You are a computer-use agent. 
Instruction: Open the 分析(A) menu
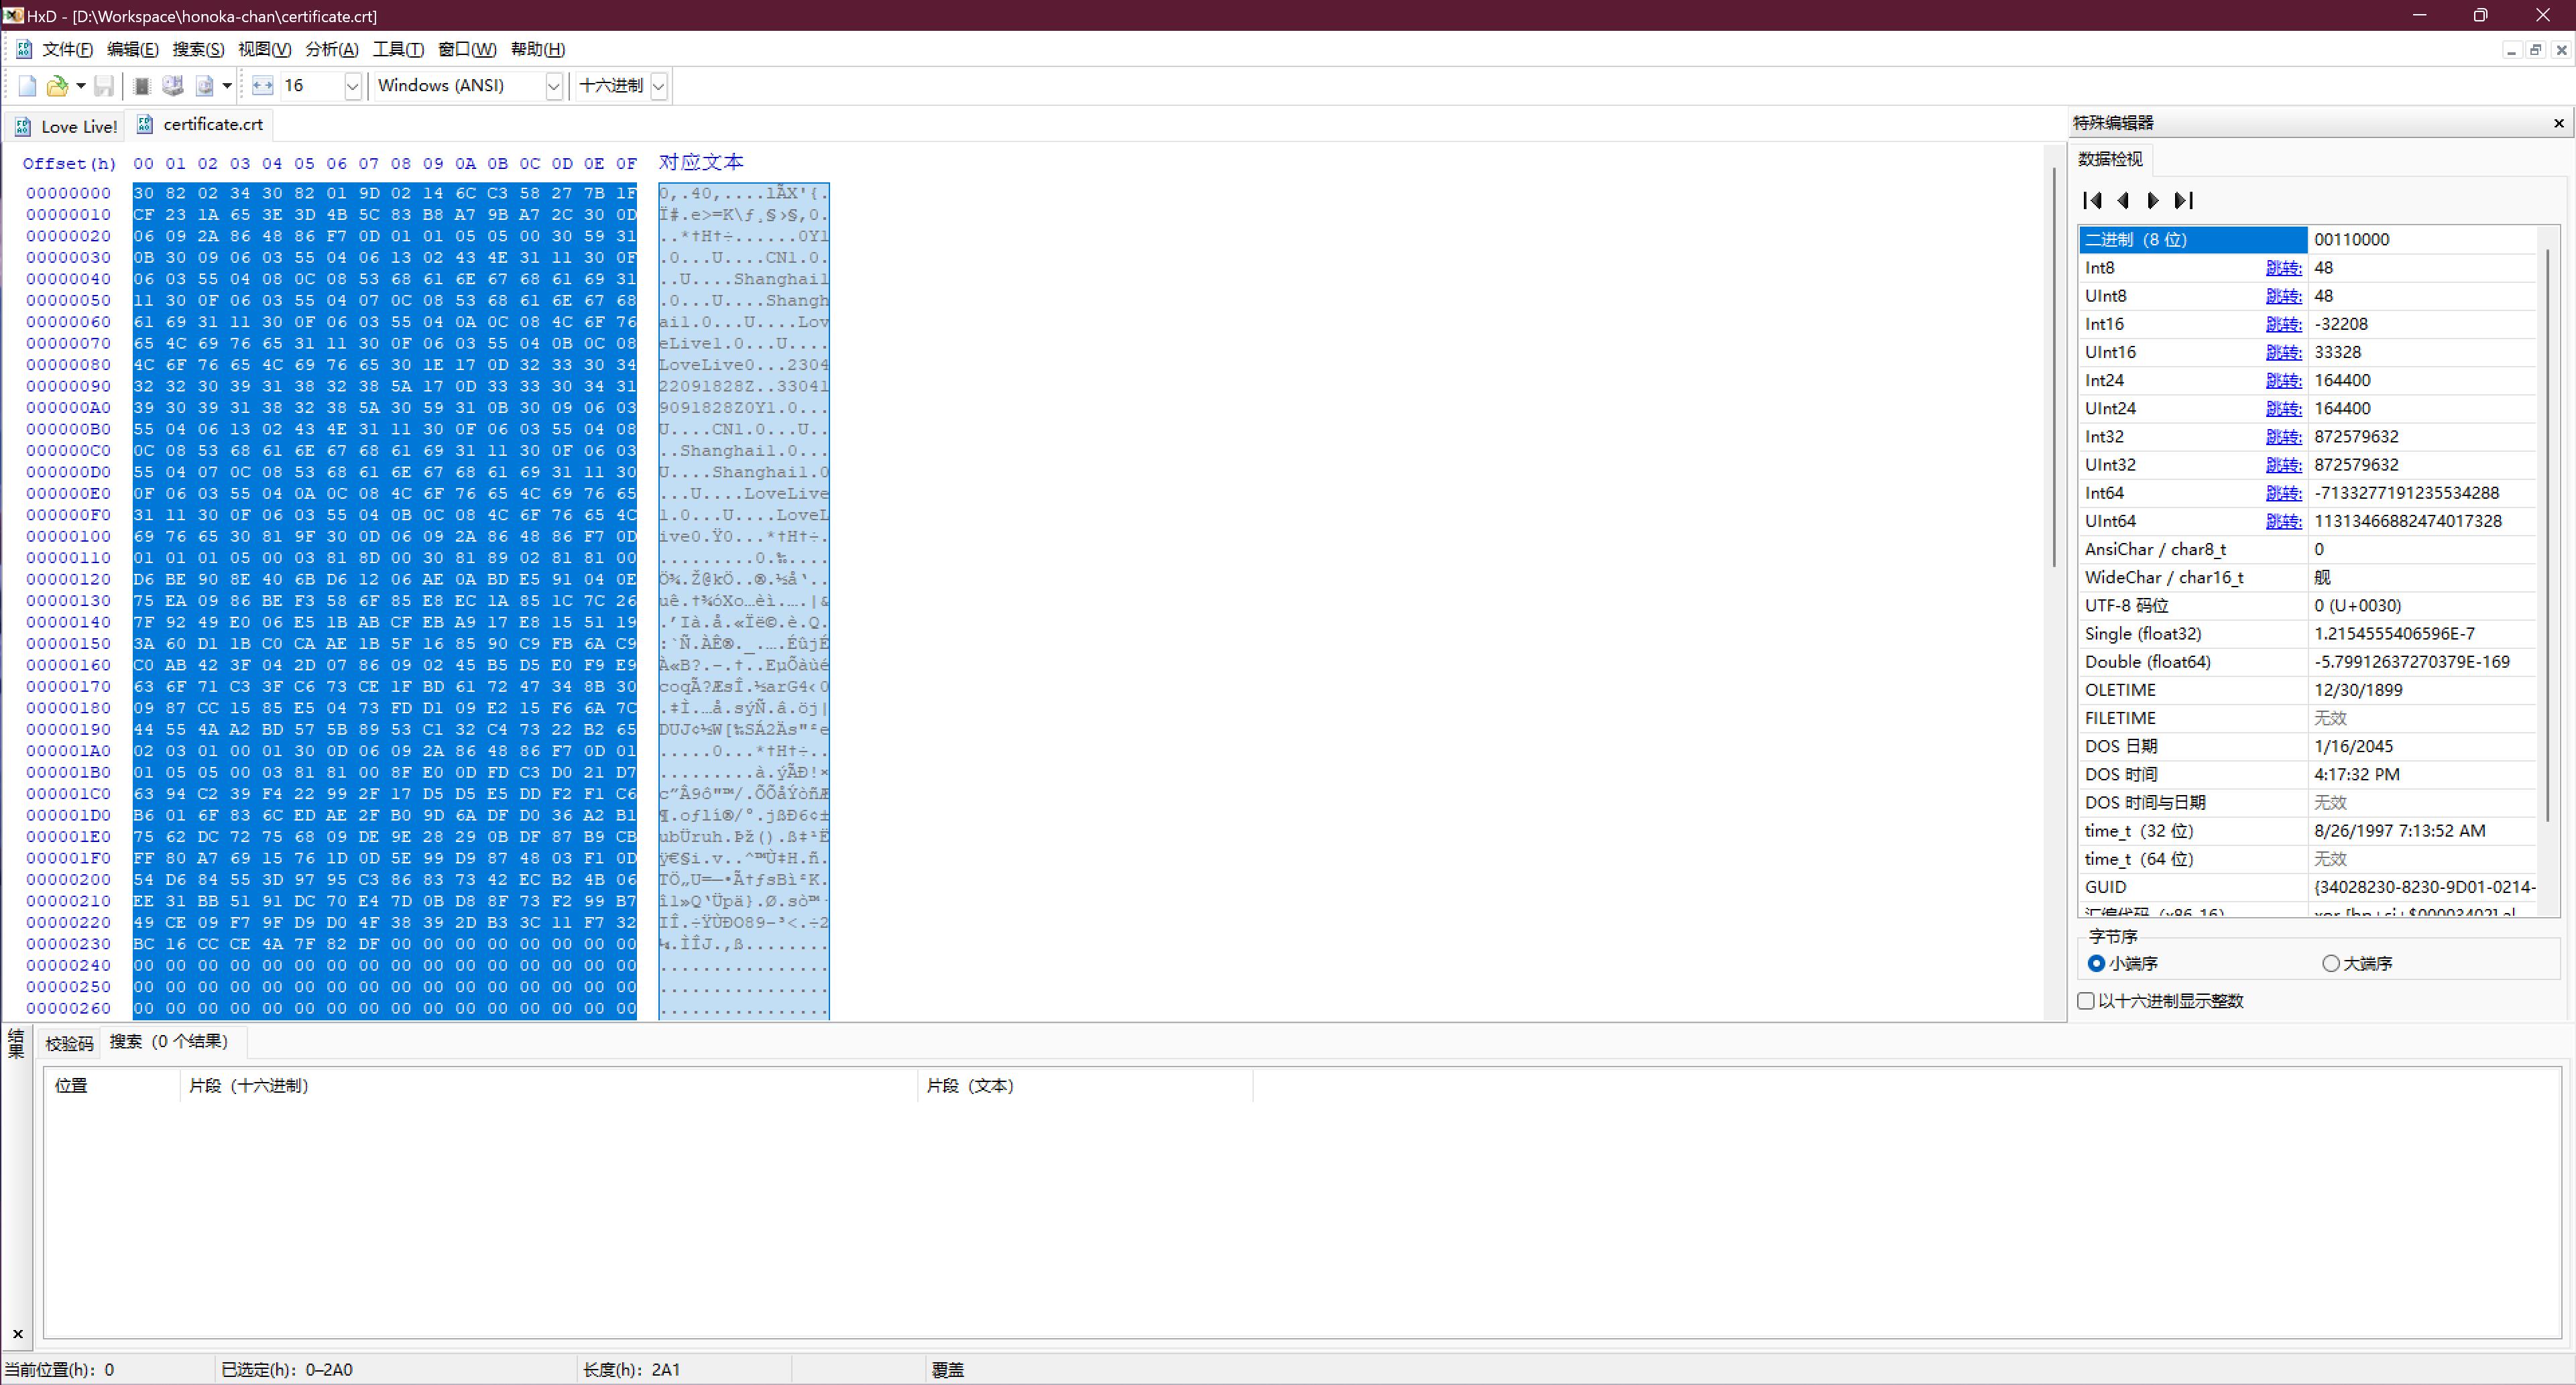(331, 49)
